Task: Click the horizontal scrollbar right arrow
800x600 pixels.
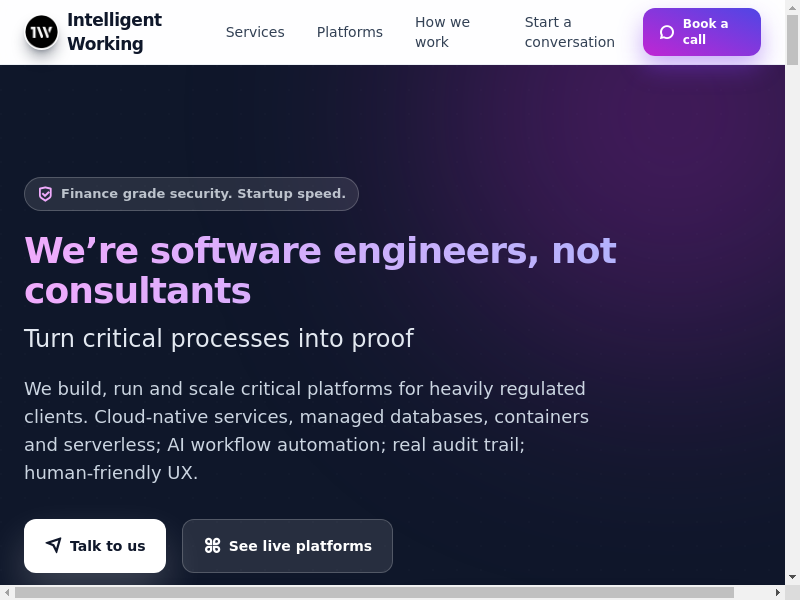Action: (x=778, y=593)
